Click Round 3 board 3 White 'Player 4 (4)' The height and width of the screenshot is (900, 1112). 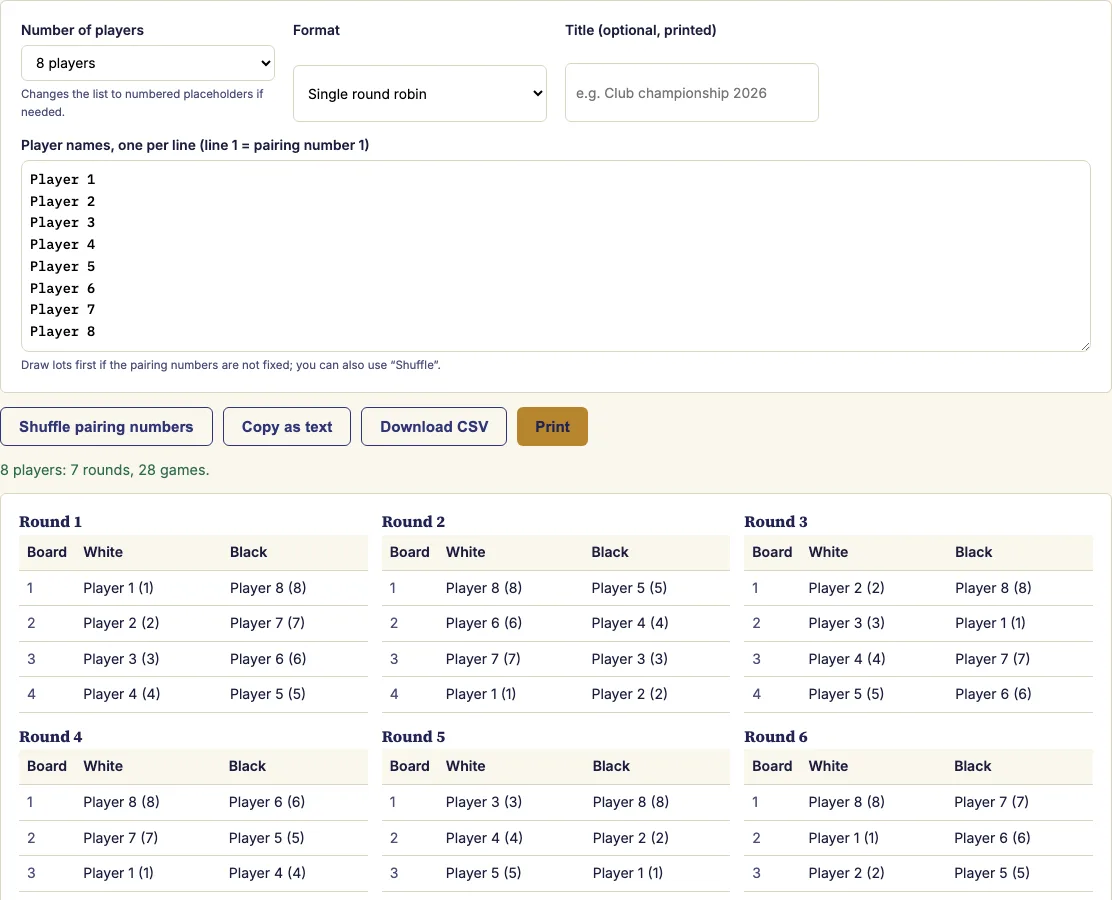[x=847, y=659]
